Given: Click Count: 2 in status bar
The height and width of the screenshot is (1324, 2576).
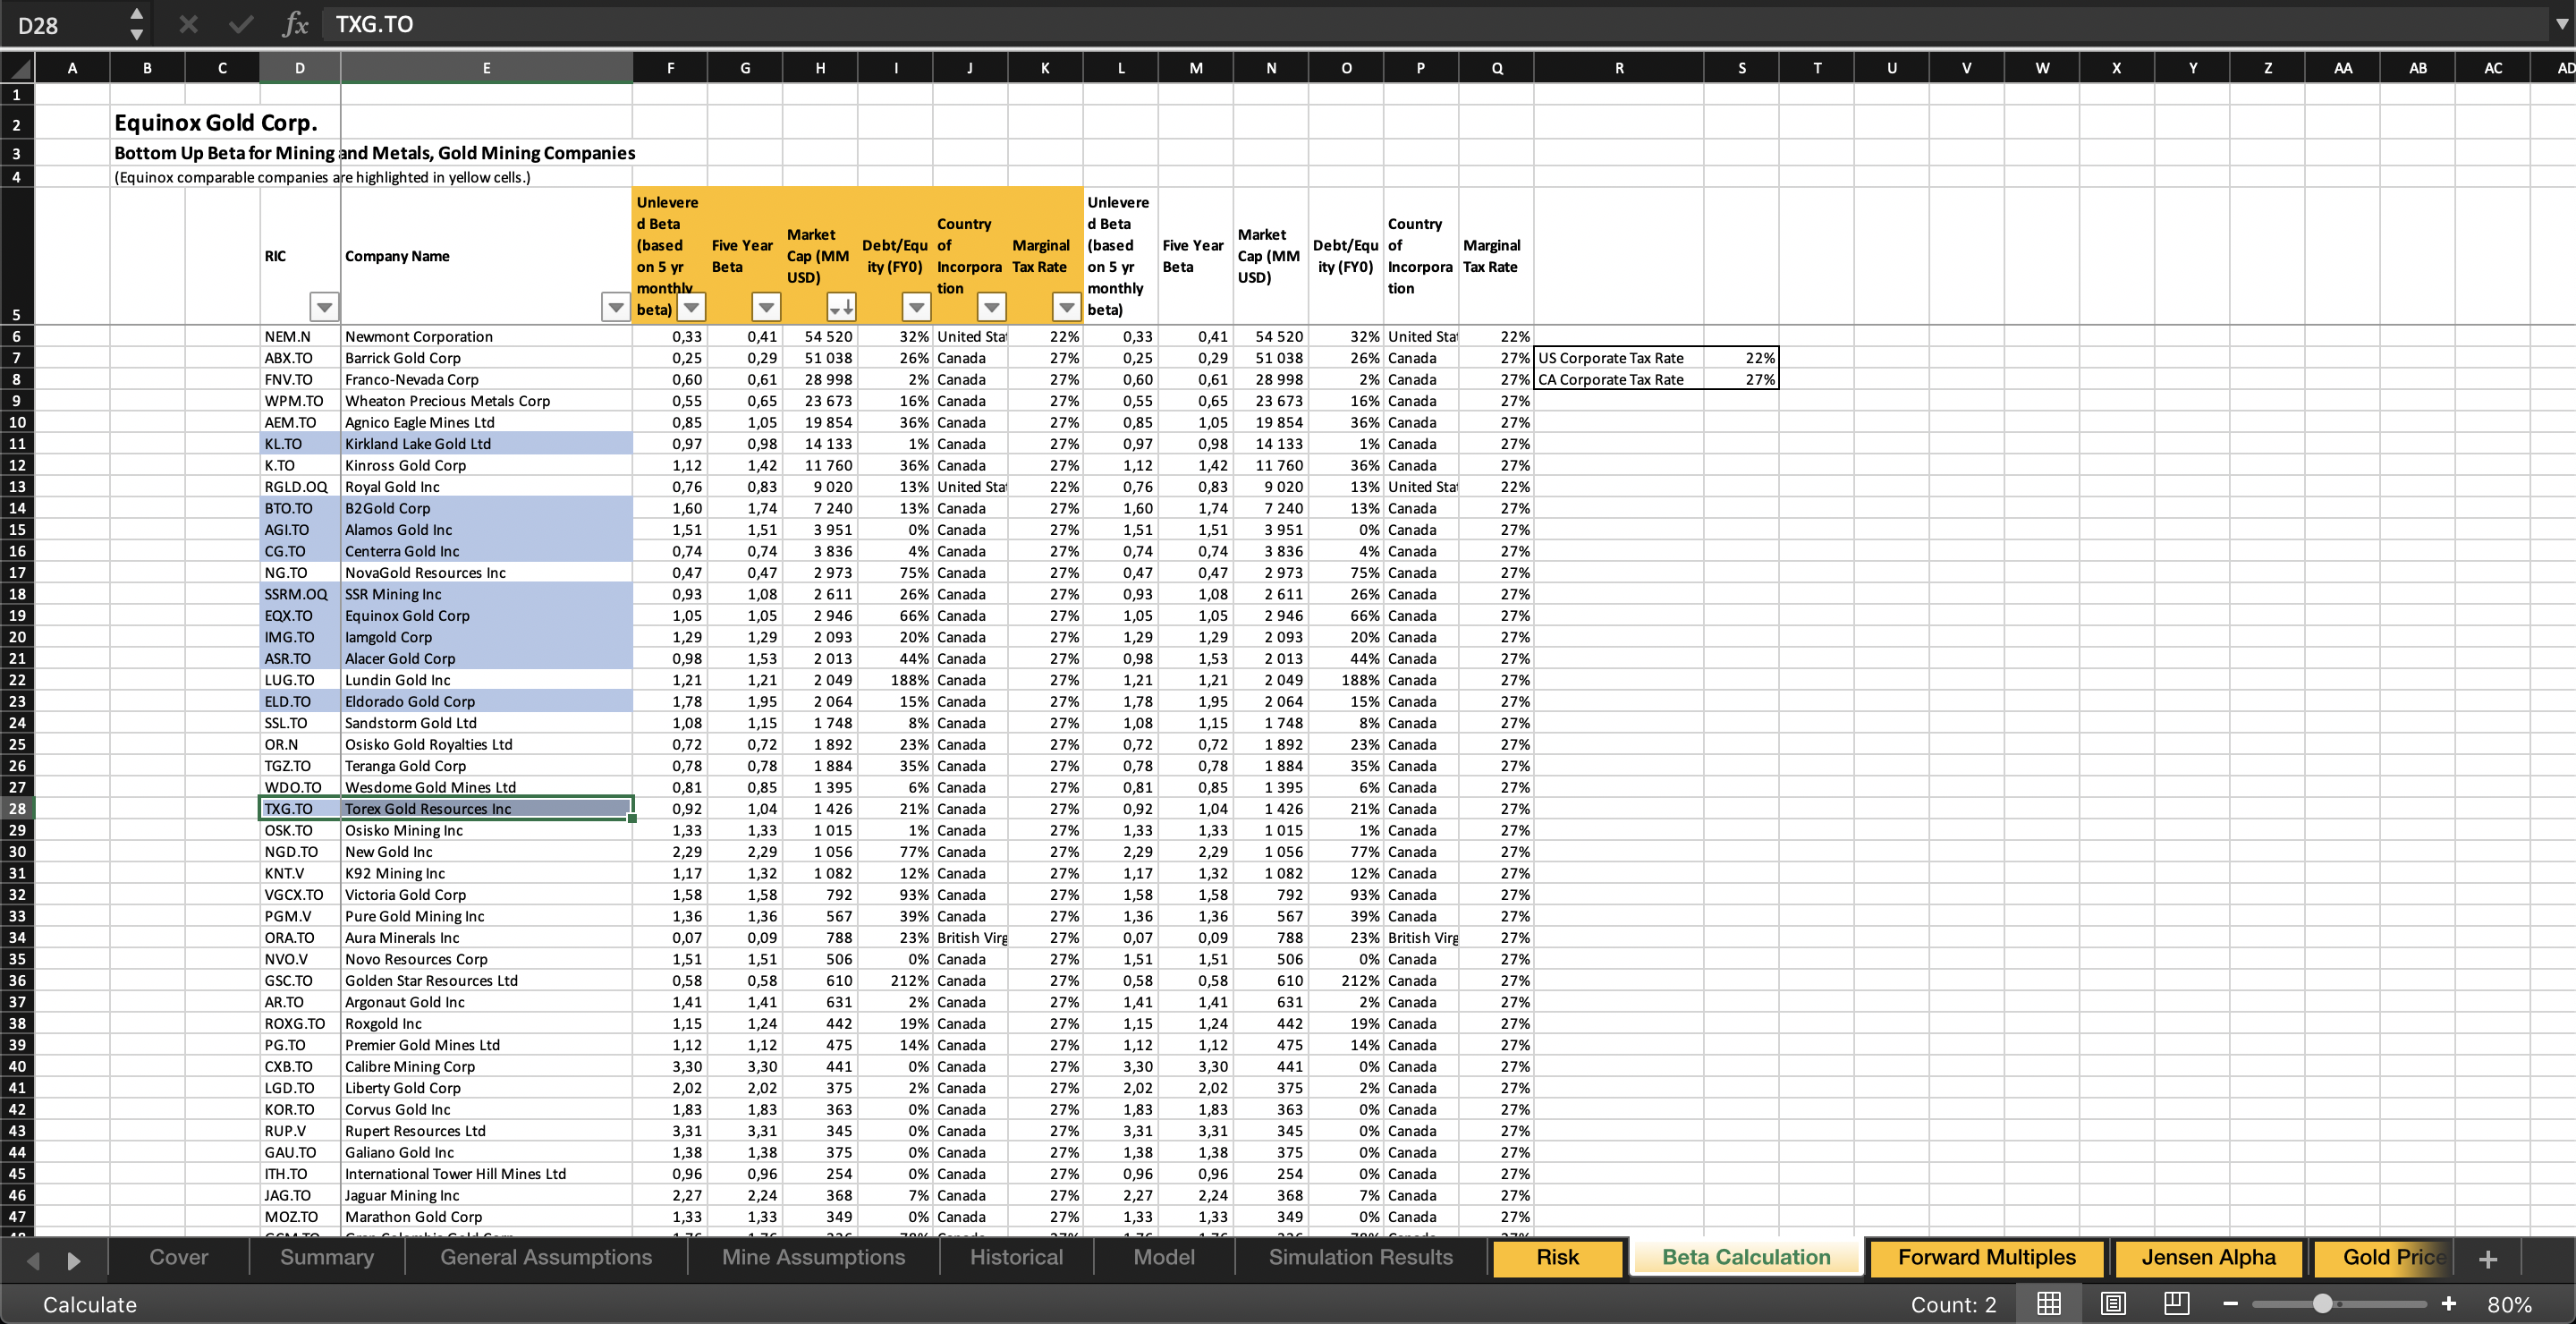Looking at the screenshot, I should (1952, 1304).
